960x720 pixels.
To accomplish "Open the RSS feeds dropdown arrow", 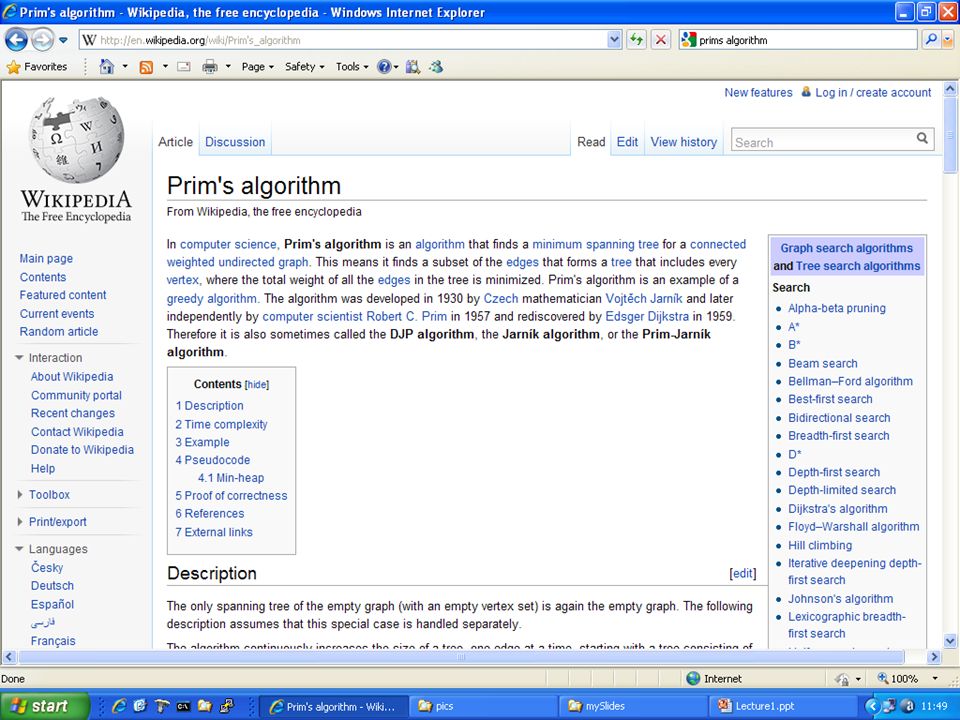I will click(x=165, y=67).
